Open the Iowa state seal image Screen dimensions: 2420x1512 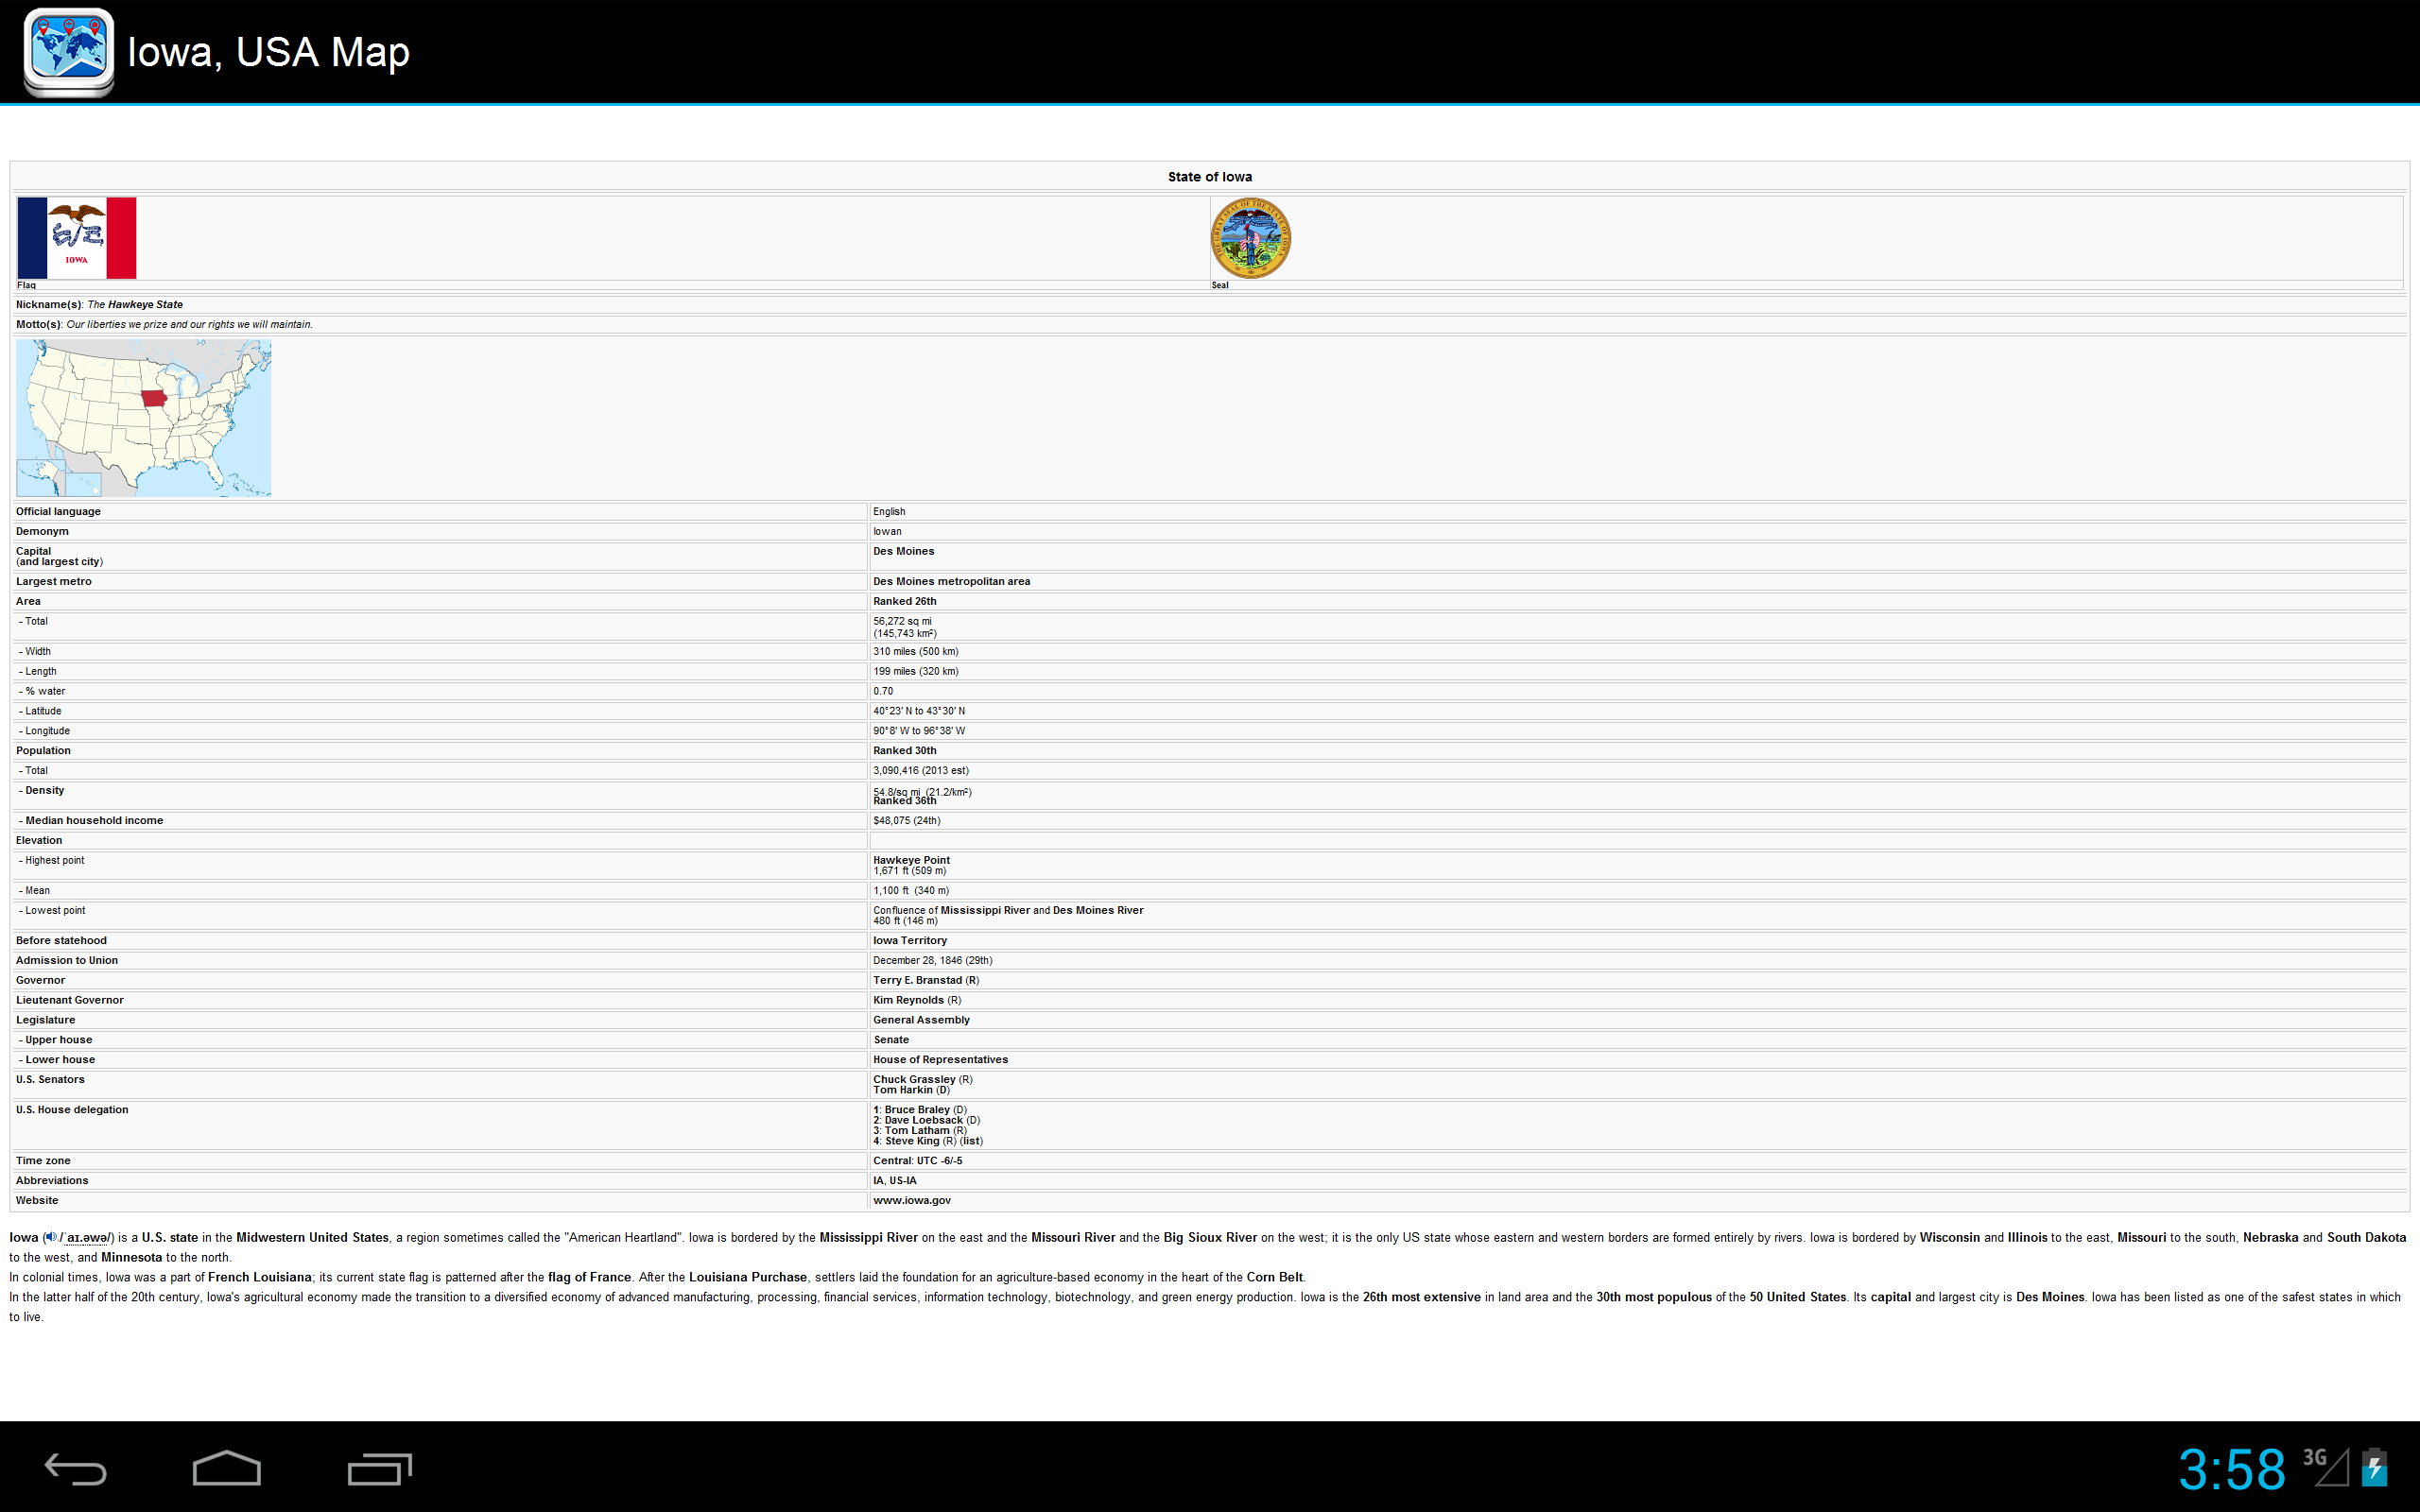pyautogui.click(x=1250, y=238)
